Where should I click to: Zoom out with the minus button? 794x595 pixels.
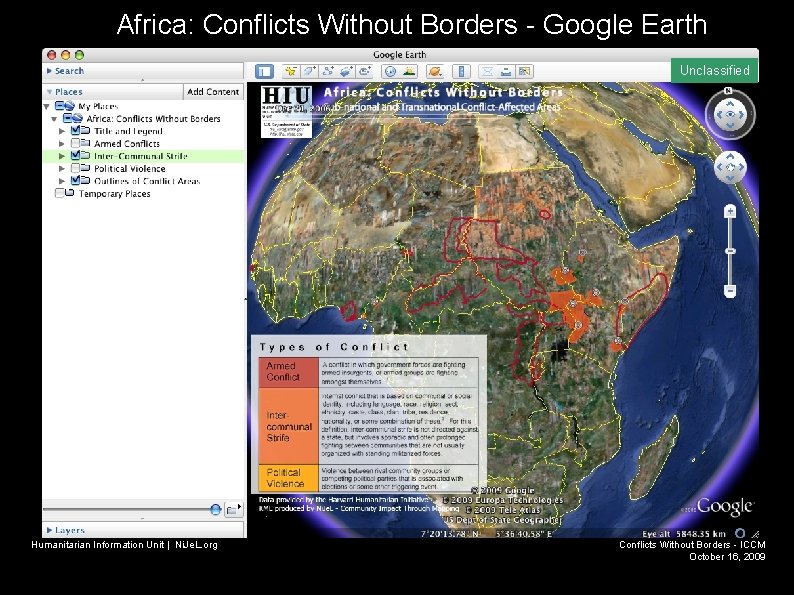coord(730,291)
